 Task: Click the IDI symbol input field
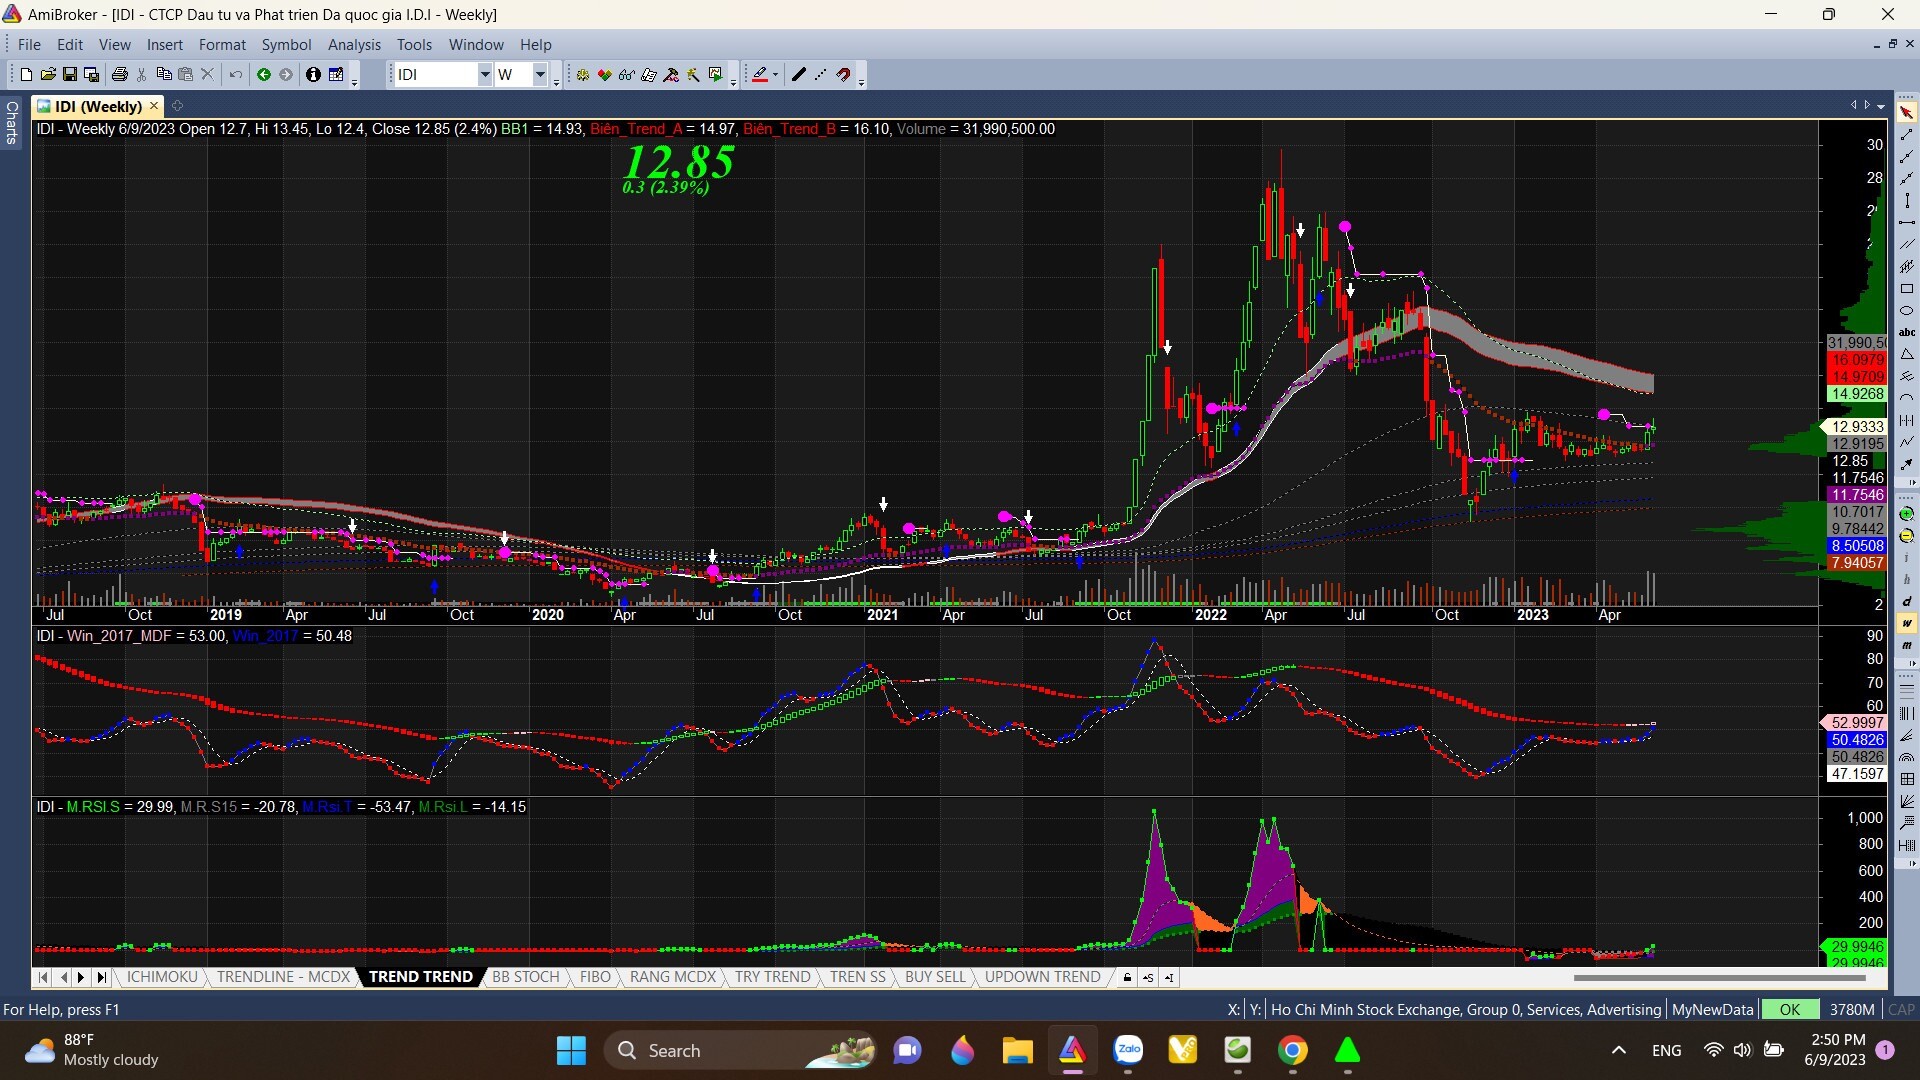point(436,74)
